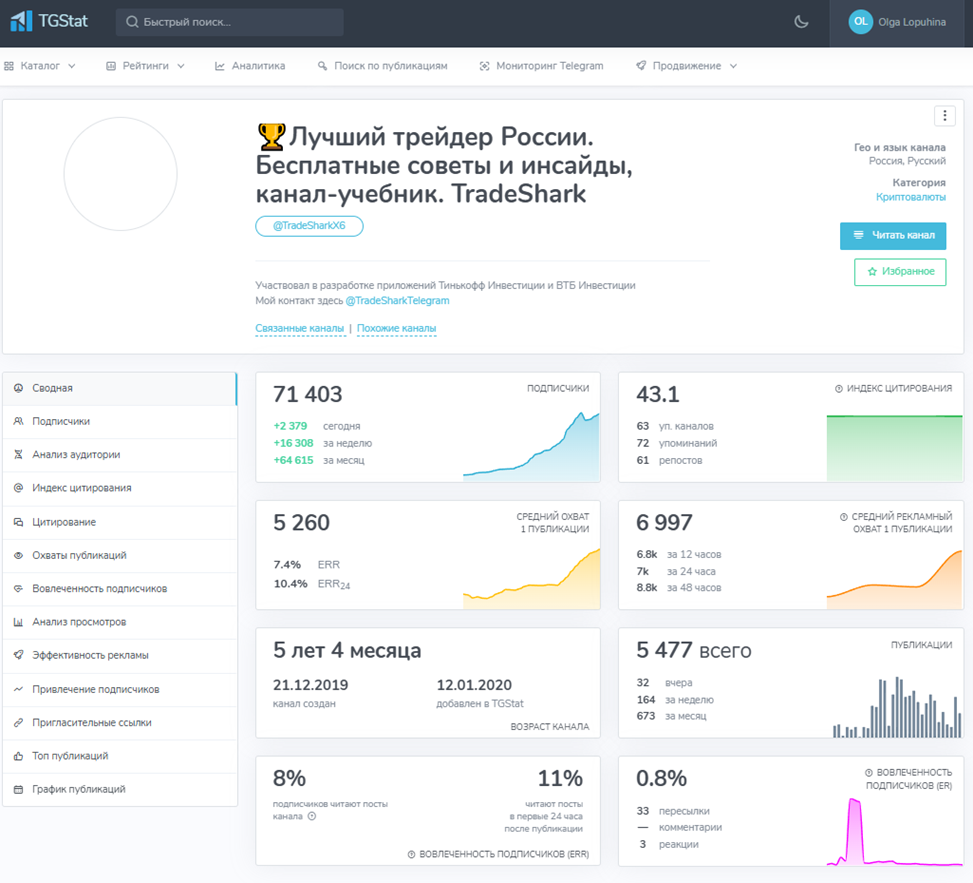Click the Топ публикаций thumbs-up icon
Image resolution: width=973 pixels, height=883 pixels.
[x=19, y=756]
